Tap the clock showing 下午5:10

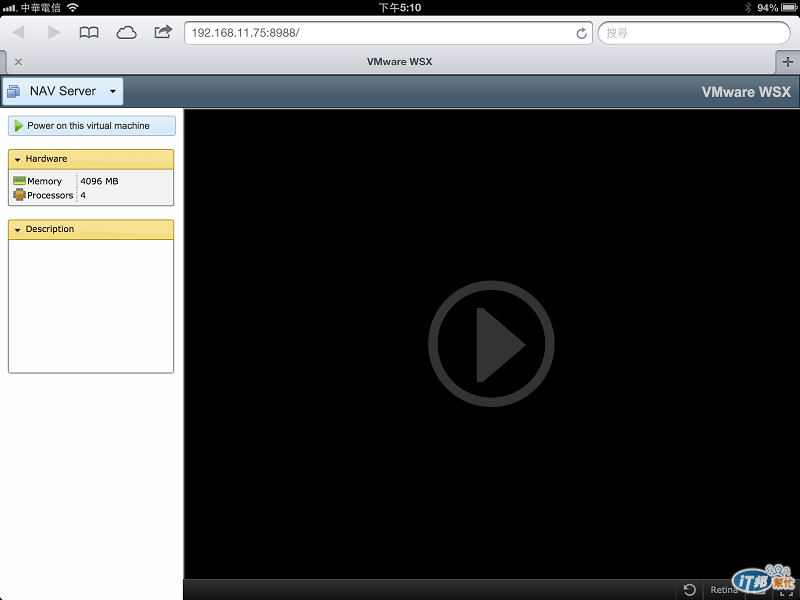pos(399,8)
